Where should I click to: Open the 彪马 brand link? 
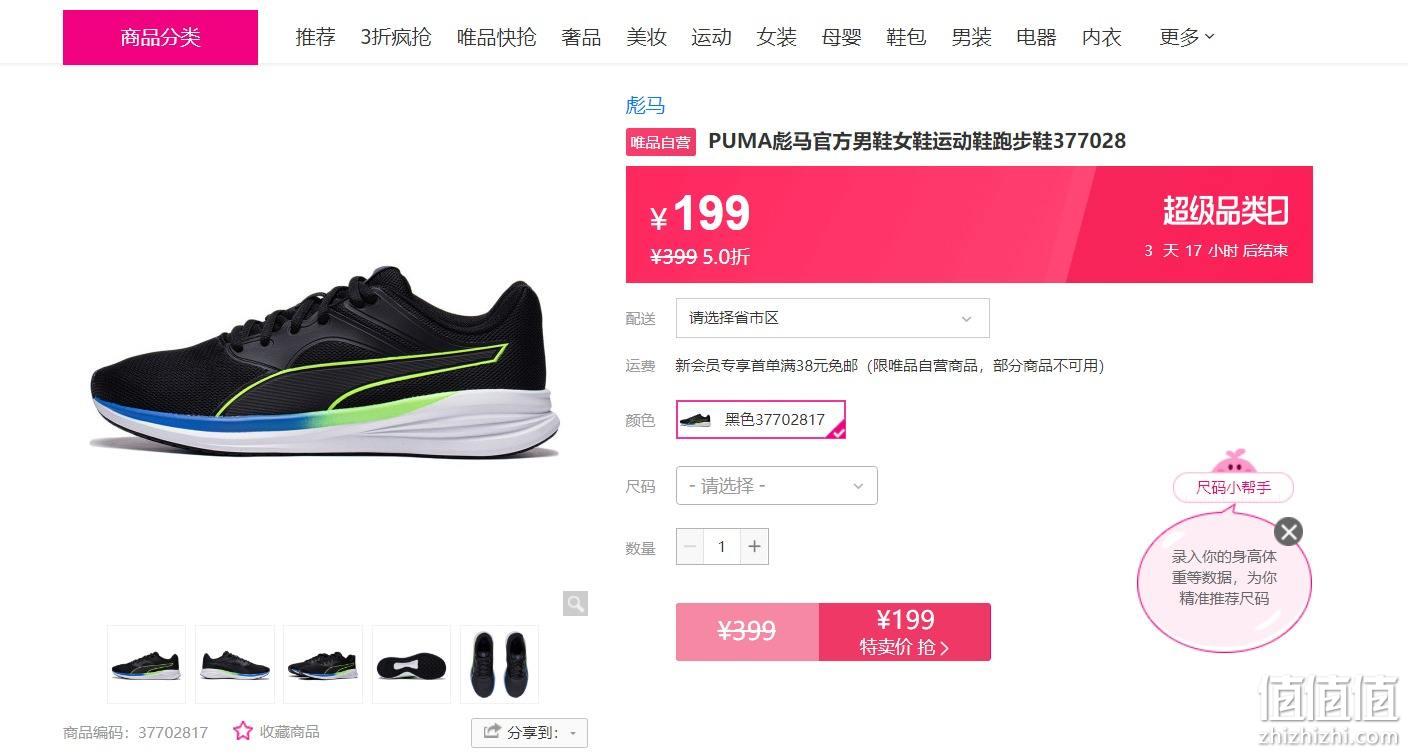[645, 105]
